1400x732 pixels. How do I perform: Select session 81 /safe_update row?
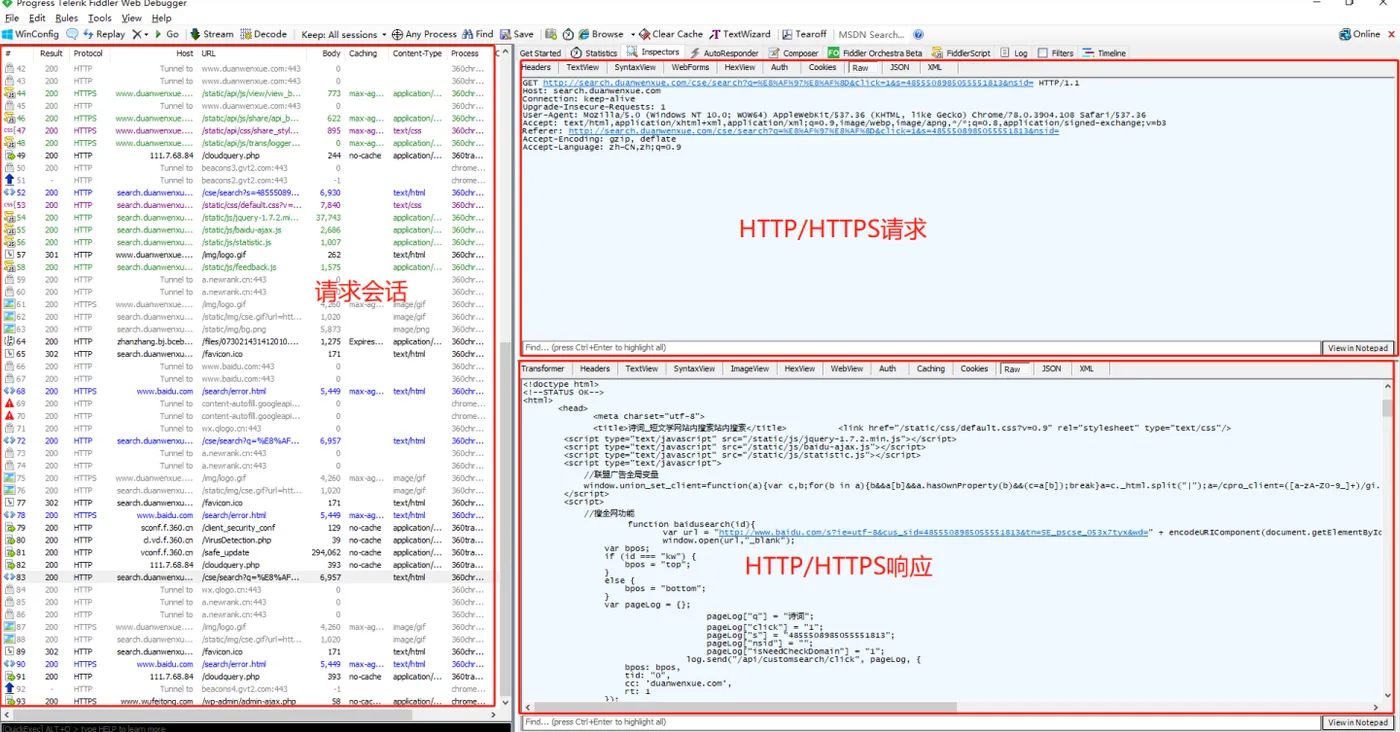(248, 552)
